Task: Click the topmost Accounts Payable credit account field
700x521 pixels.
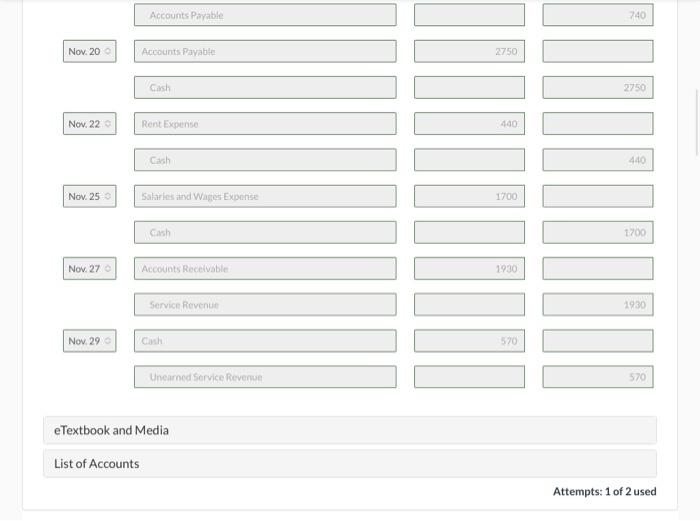Action: point(265,15)
